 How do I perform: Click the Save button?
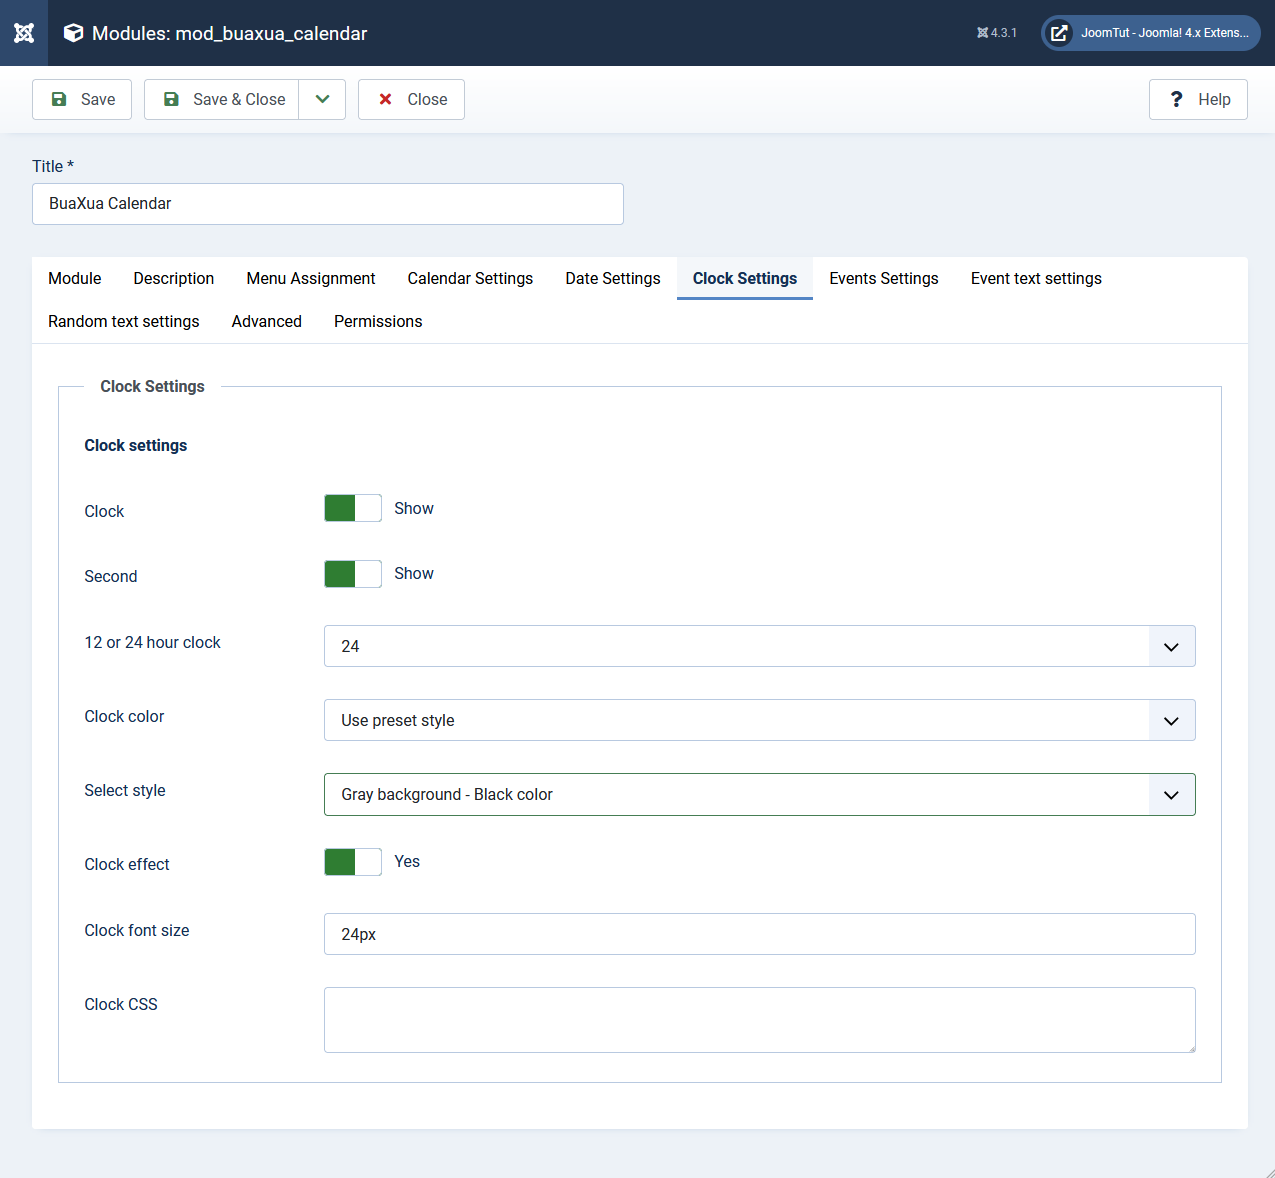coord(82,99)
